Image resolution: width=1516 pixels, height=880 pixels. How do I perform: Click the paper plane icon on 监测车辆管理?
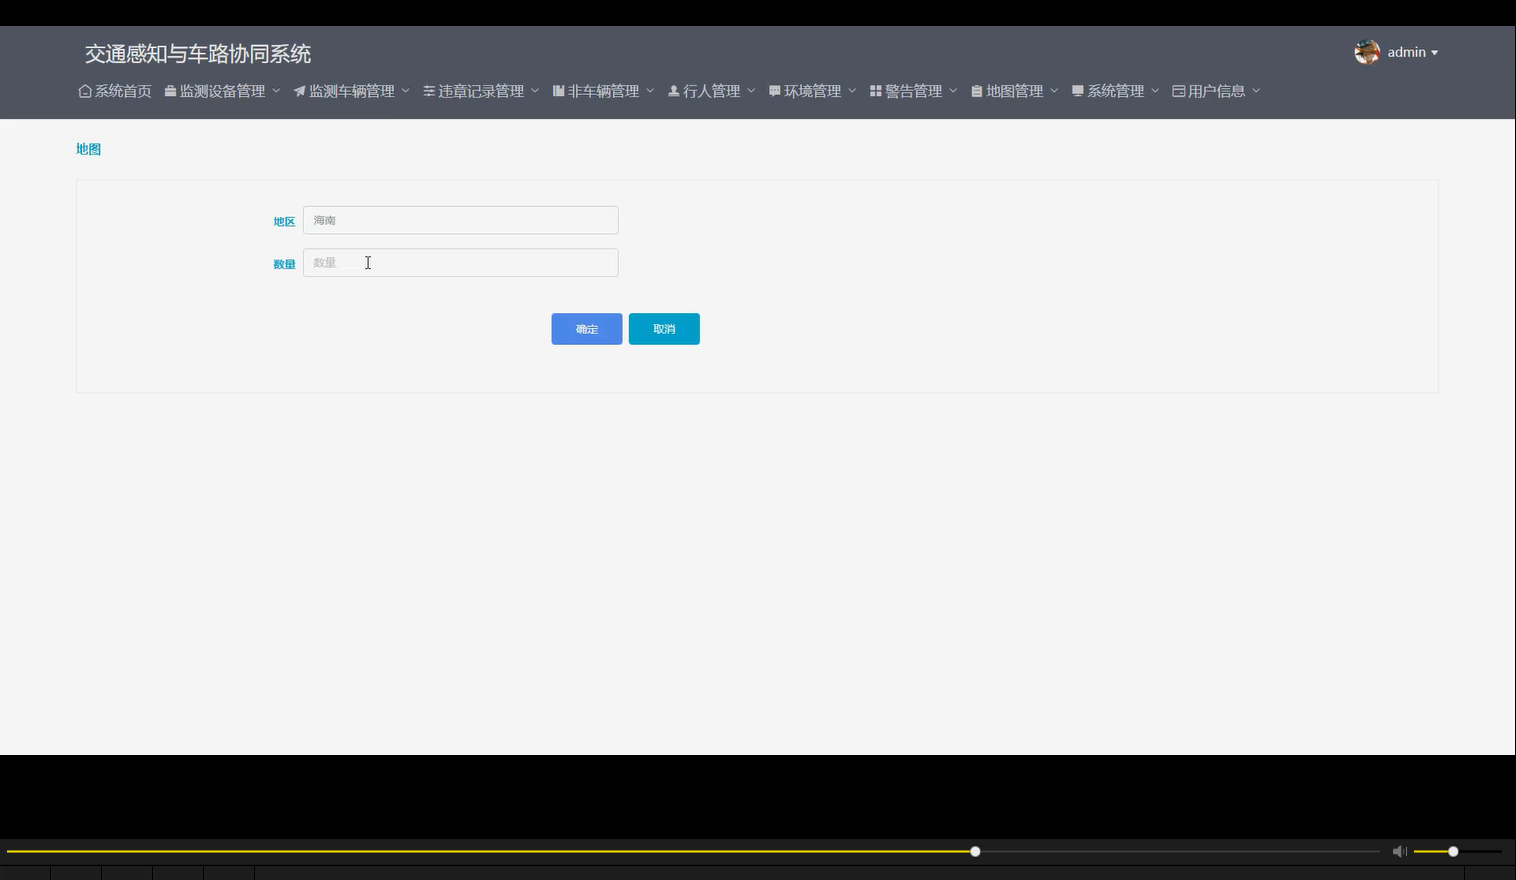click(299, 90)
